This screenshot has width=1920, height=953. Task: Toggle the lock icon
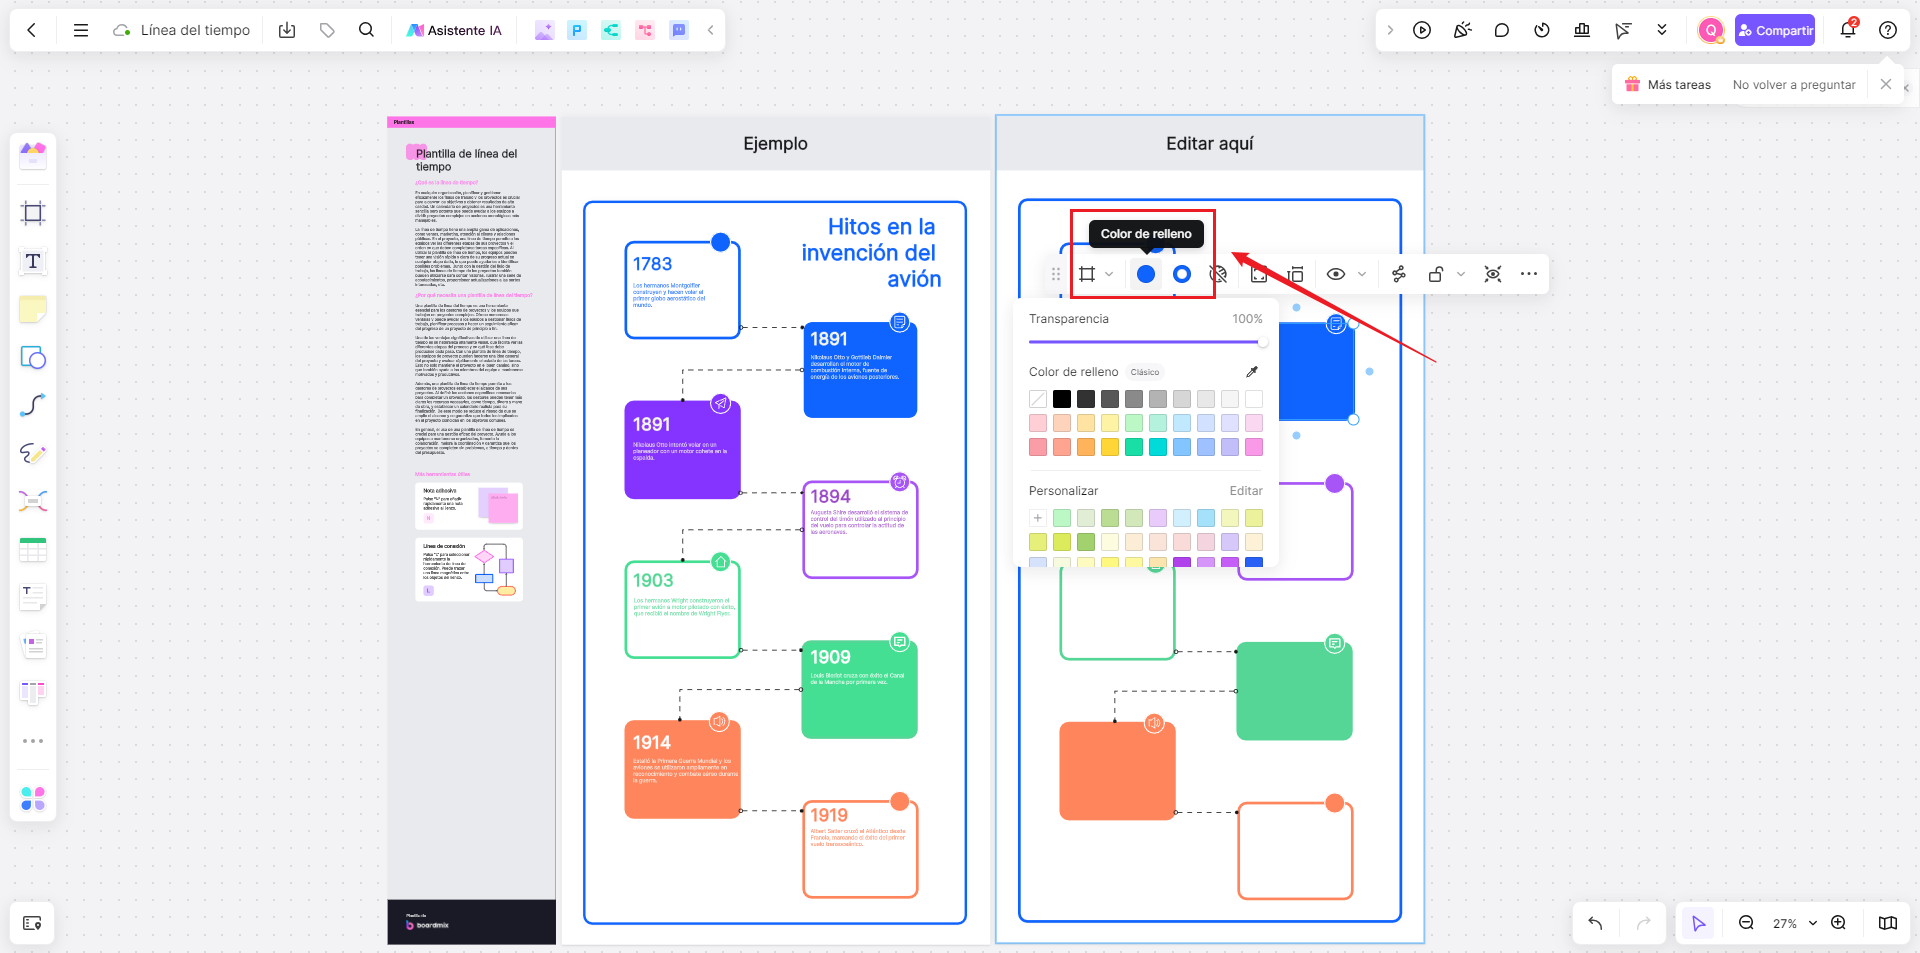point(1436,274)
